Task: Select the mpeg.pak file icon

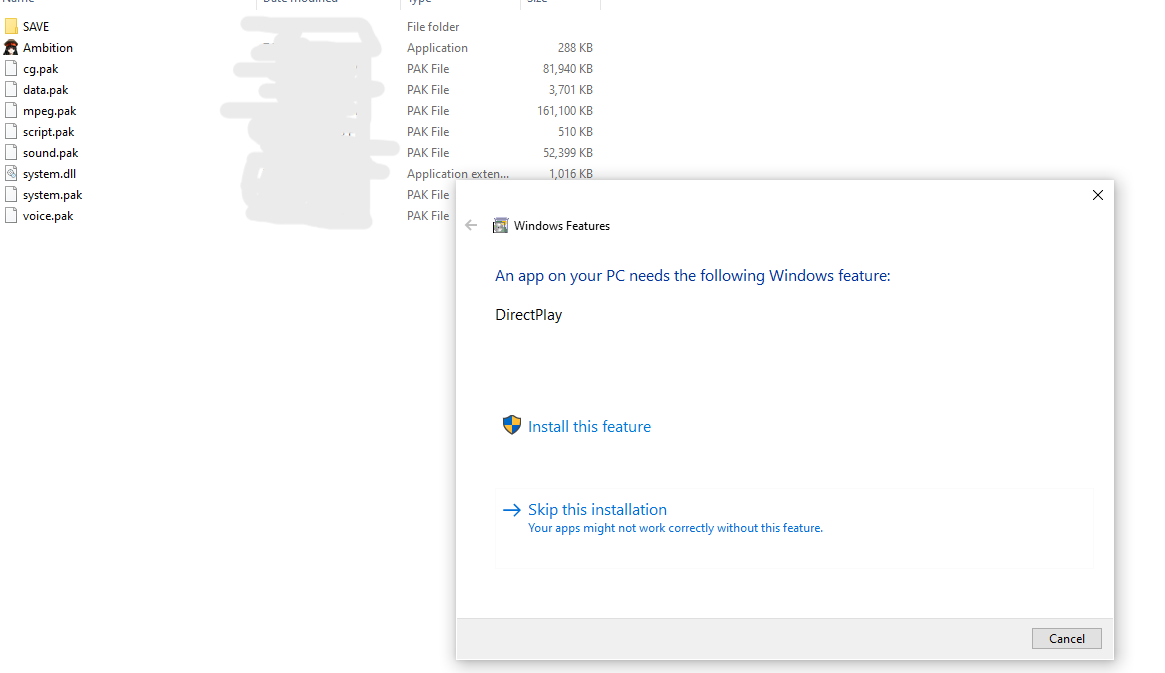Action: click(11, 111)
